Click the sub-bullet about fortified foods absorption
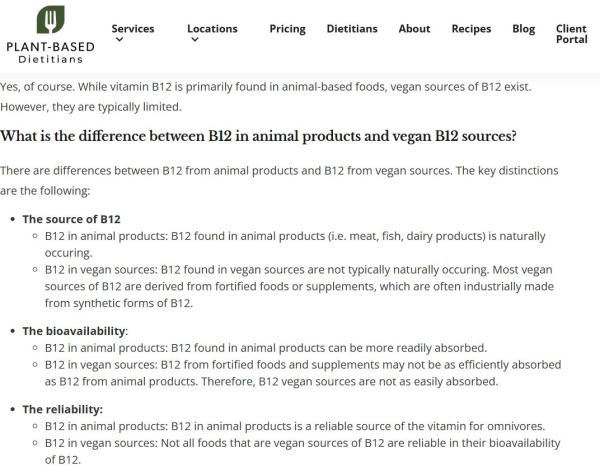Viewport: 600px width, 476px height. (x=303, y=373)
